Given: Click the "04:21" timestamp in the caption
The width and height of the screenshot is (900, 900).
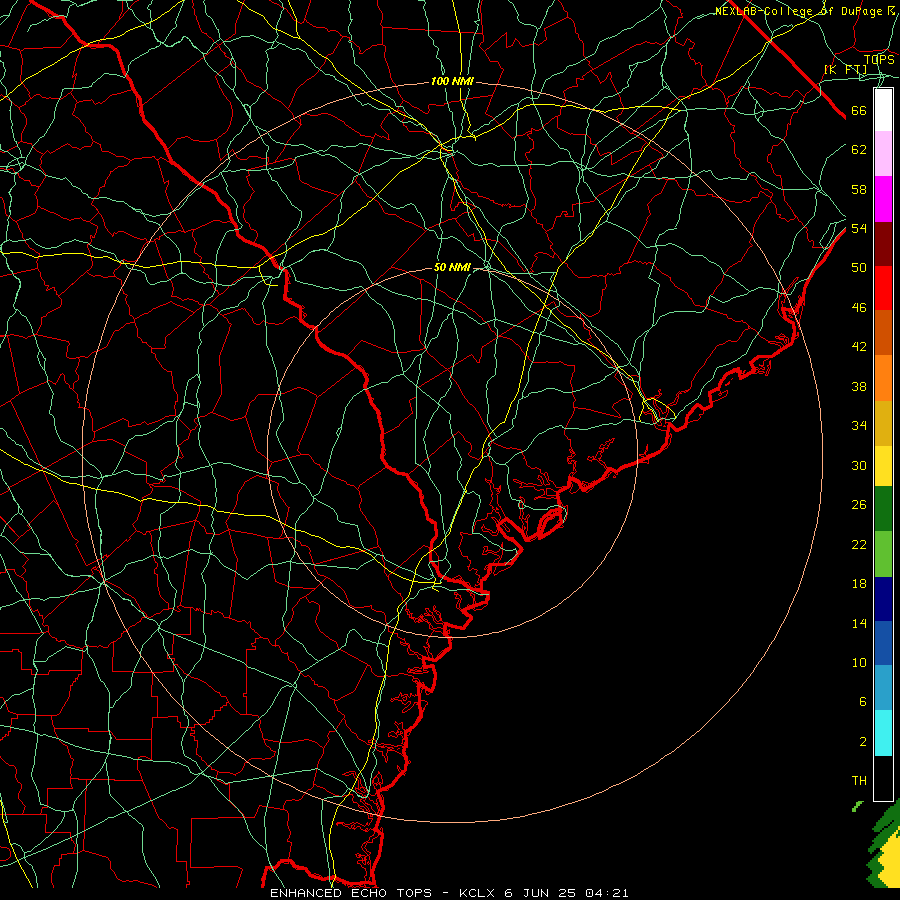Looking at the screenshot, I should coord(607,893).
